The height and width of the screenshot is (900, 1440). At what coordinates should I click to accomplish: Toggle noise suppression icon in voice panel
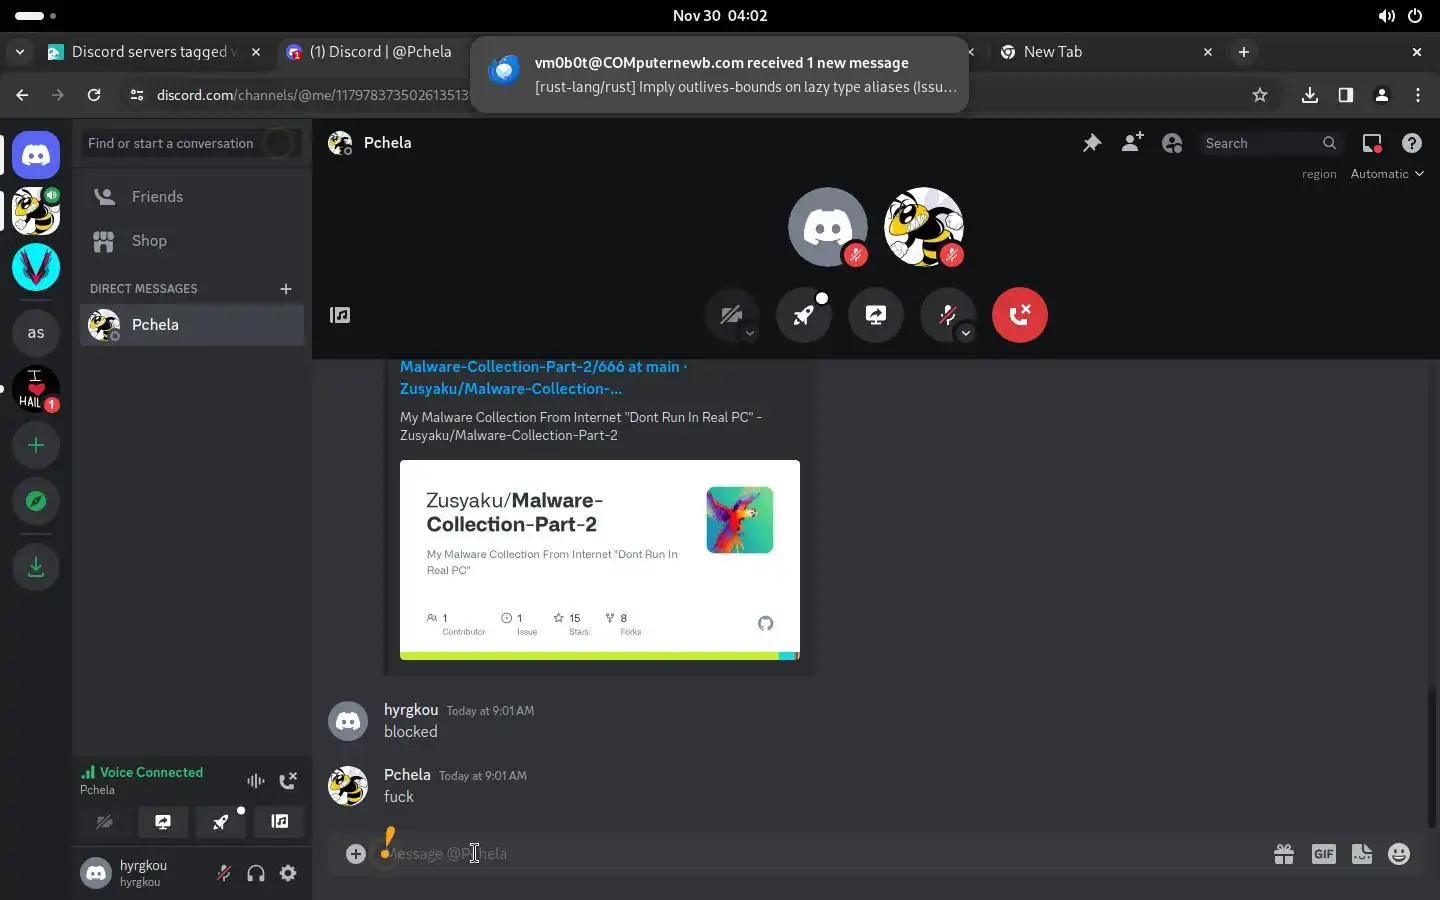pyautogui.click(x=256, y=780)
